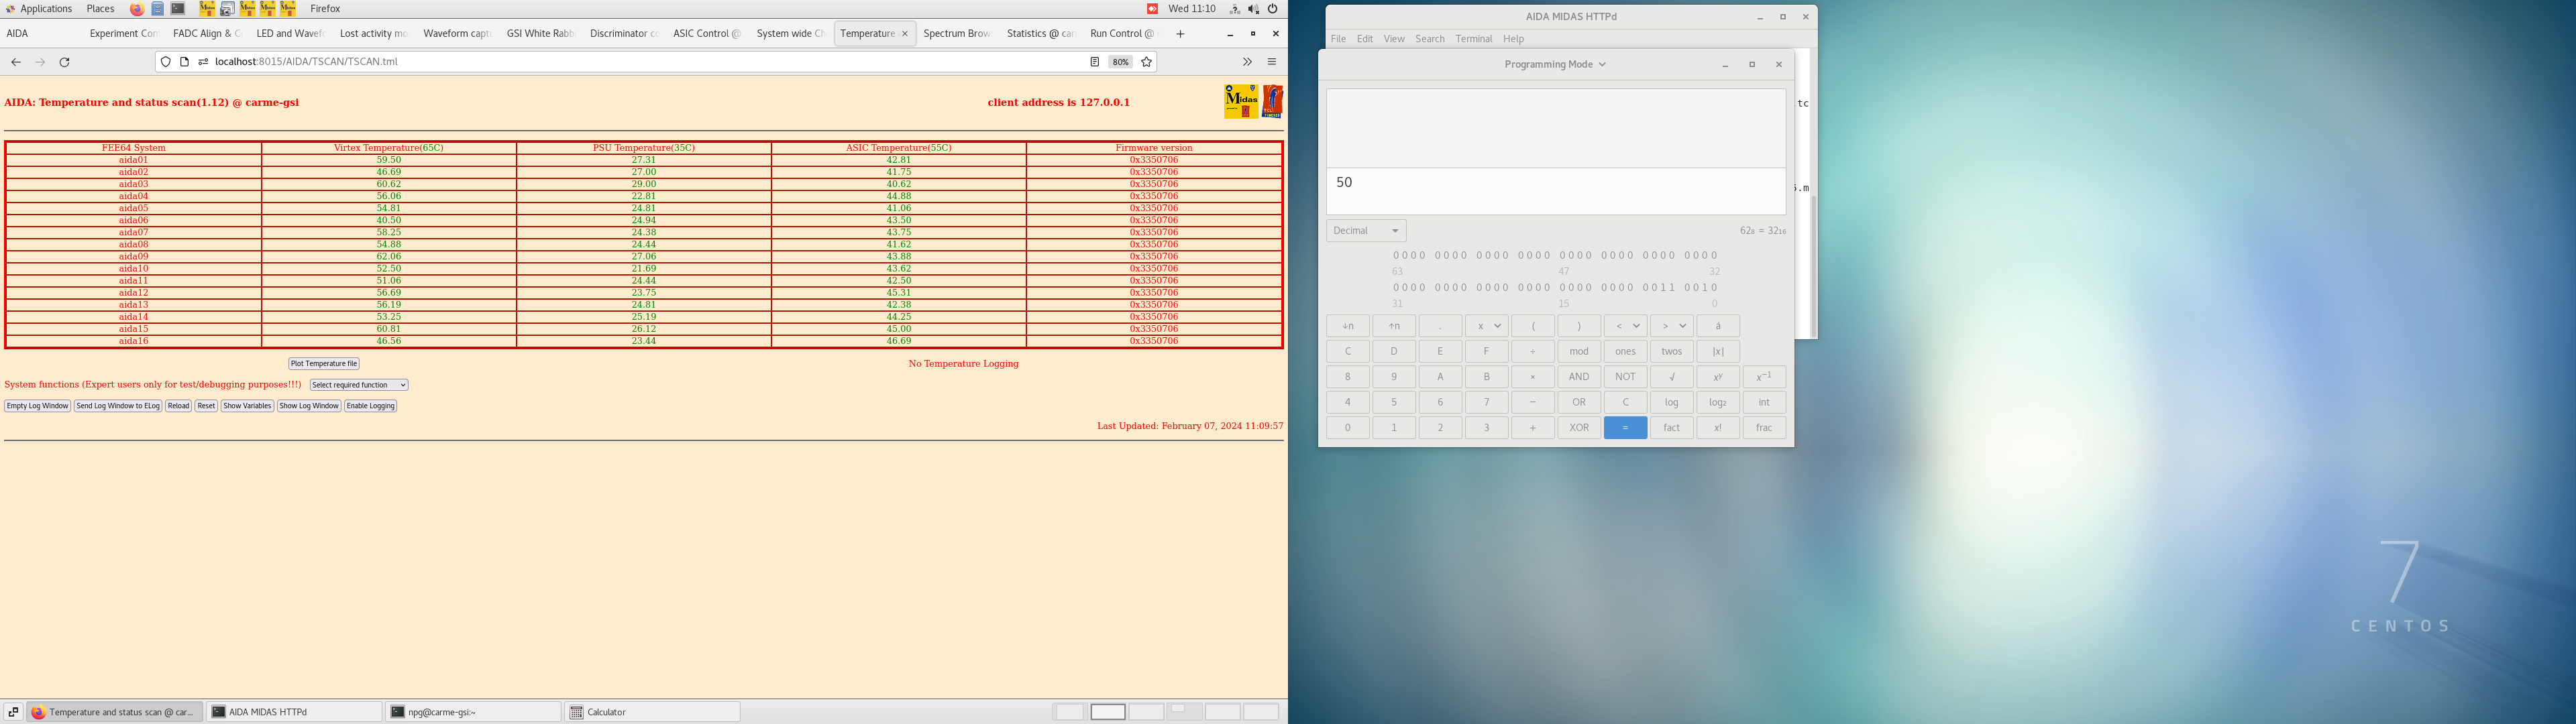The height and width of the screenshot is (724, 2576).
Task: Toggle bit 0 in binary display
Action: point(1715,288)
